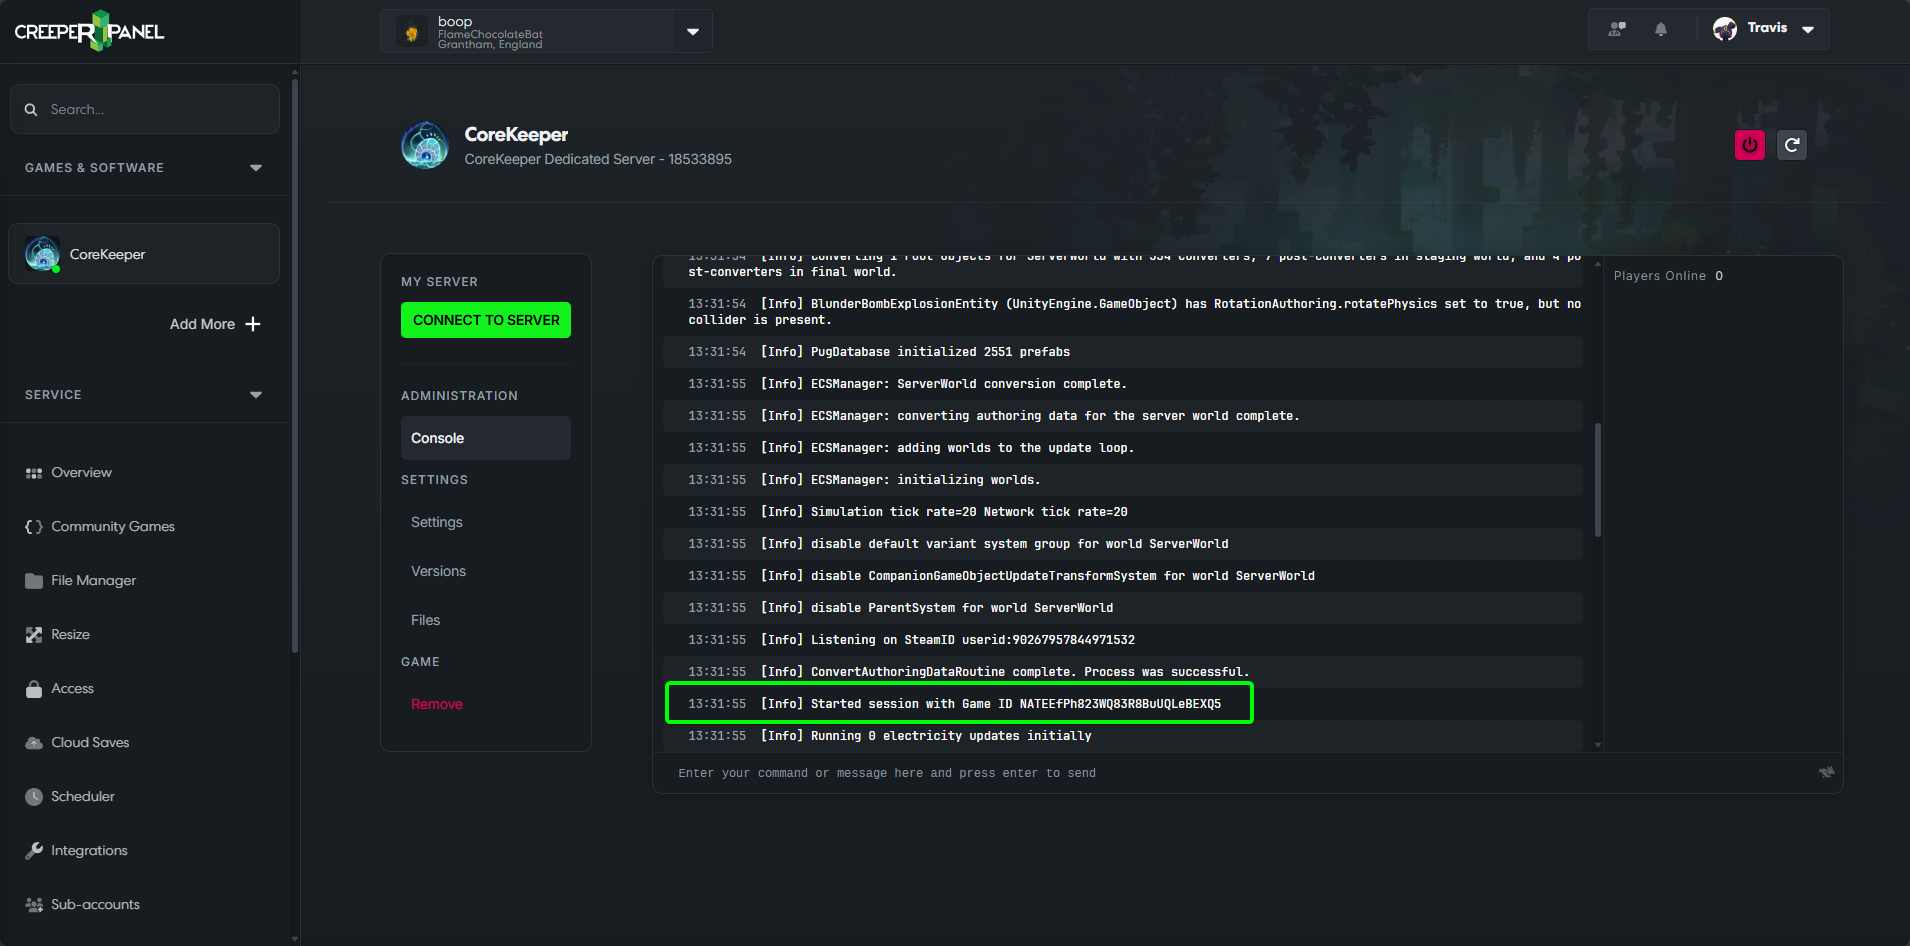
Task: Click the Scheduler clock icon
Action: [x=34, y=797]
